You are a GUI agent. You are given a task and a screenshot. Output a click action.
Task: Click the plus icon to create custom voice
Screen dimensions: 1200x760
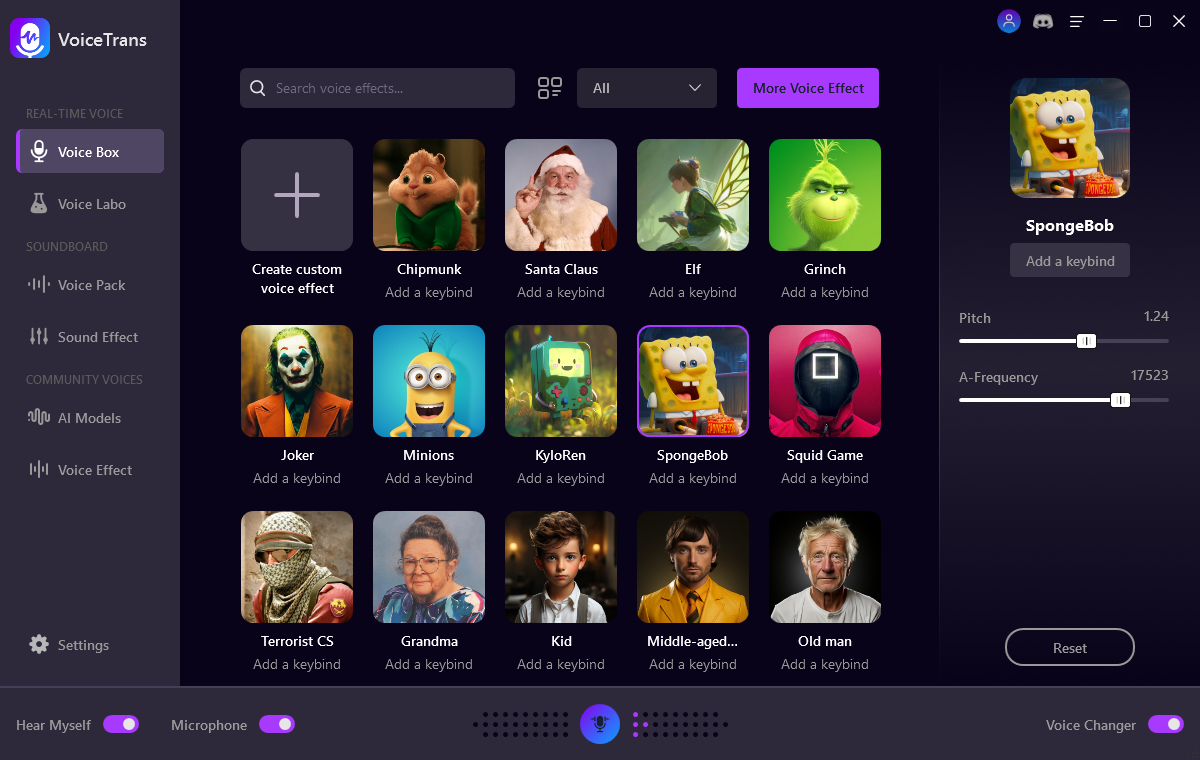(297, 195)
